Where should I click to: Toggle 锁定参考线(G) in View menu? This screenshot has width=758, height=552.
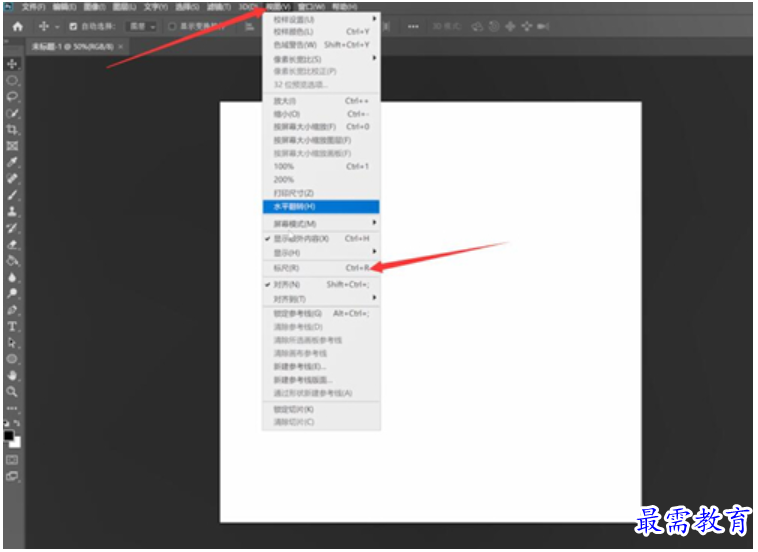coord(321,313)
